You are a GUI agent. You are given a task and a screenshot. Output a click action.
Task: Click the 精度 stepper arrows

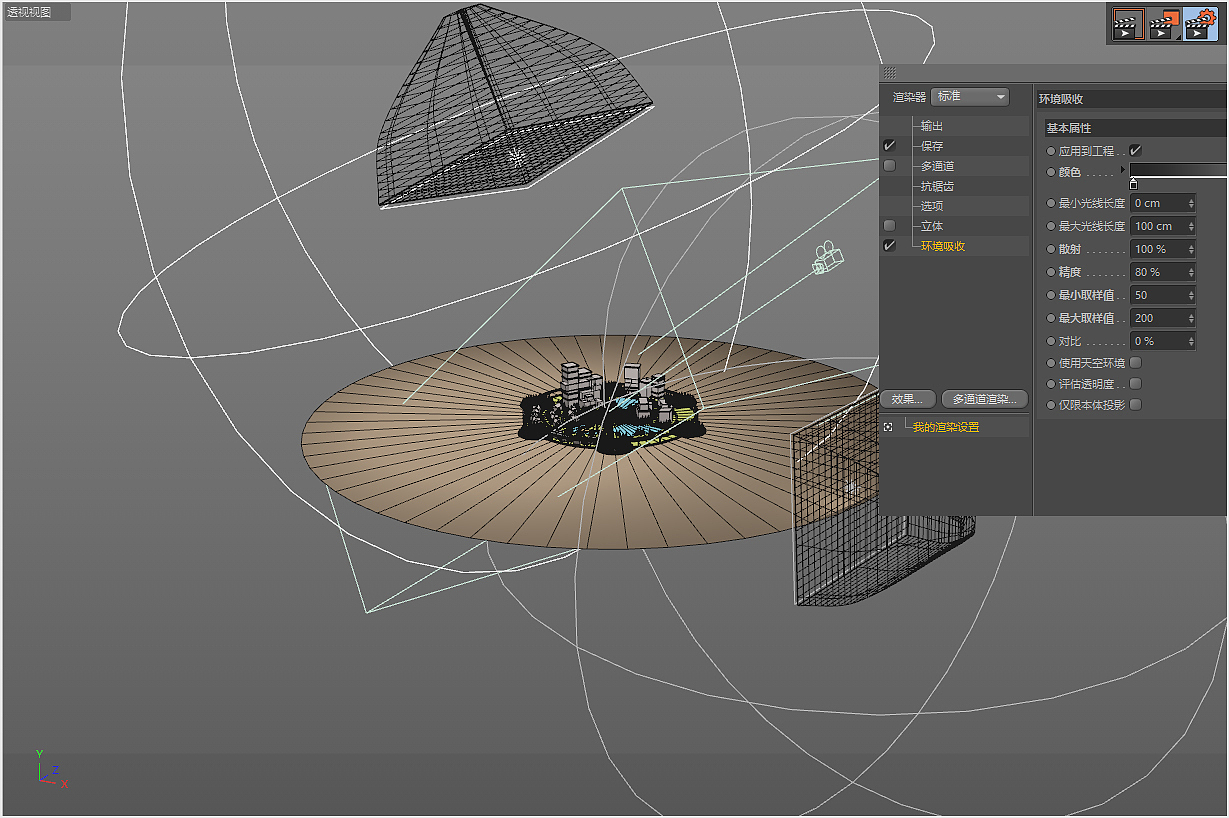(x=1191, y=272)
